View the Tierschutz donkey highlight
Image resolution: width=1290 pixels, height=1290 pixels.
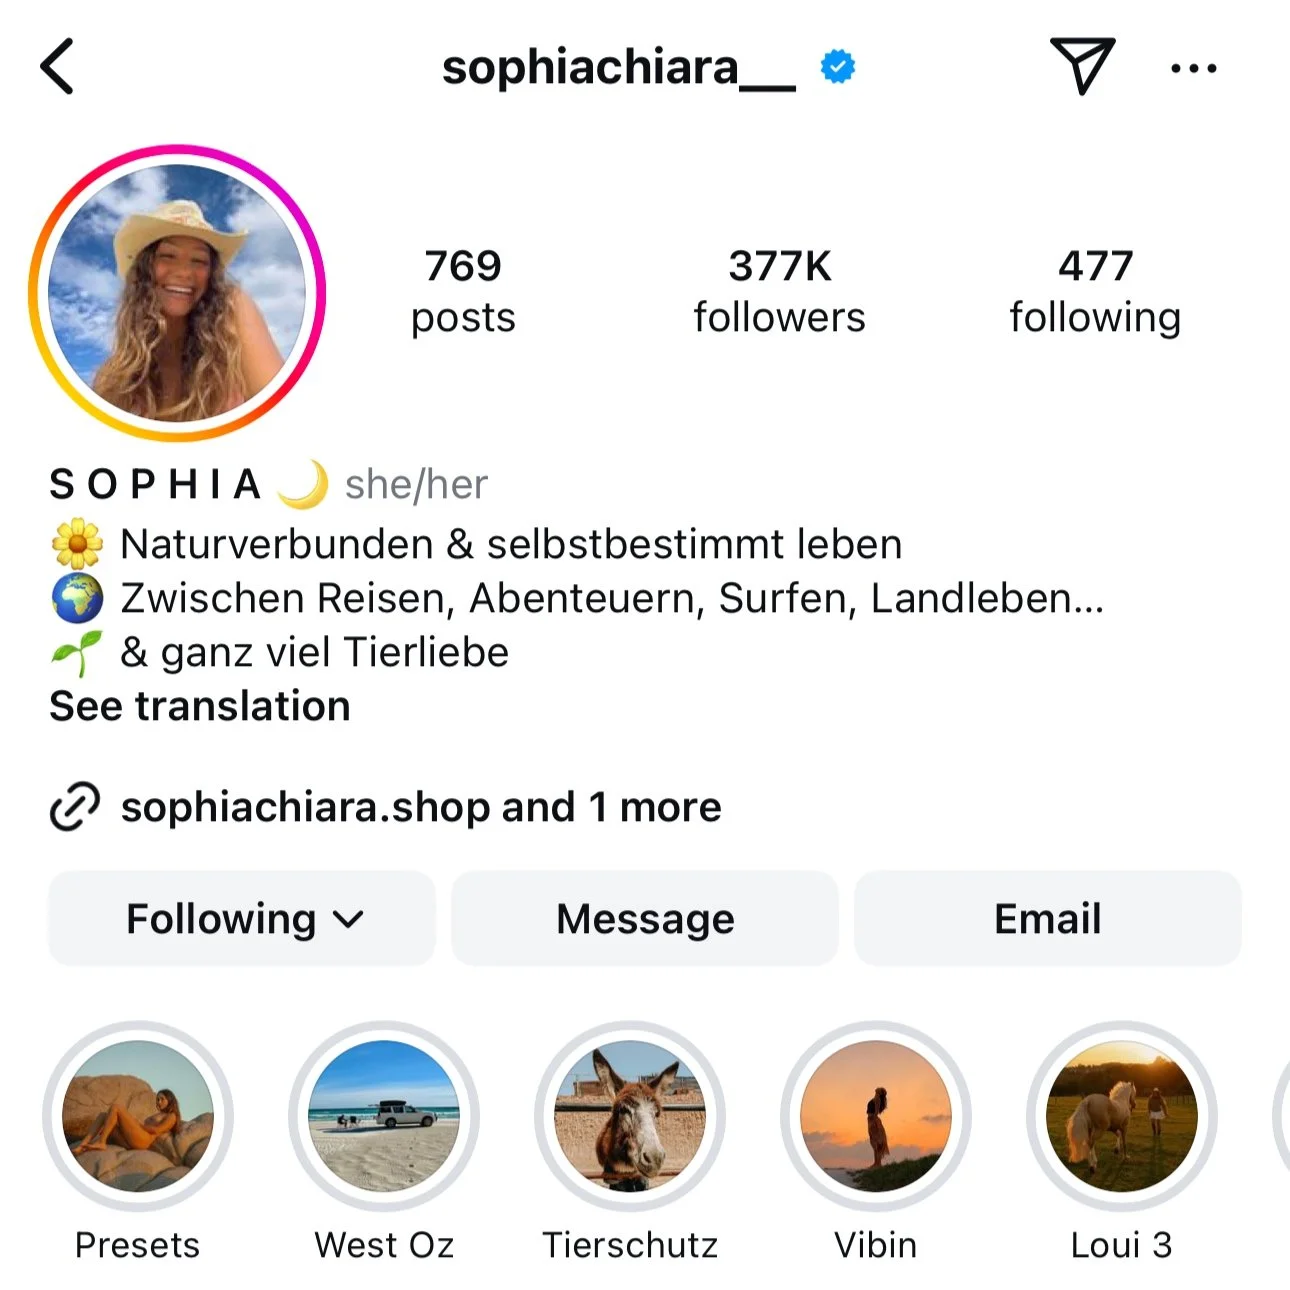tap(630, 1116)
